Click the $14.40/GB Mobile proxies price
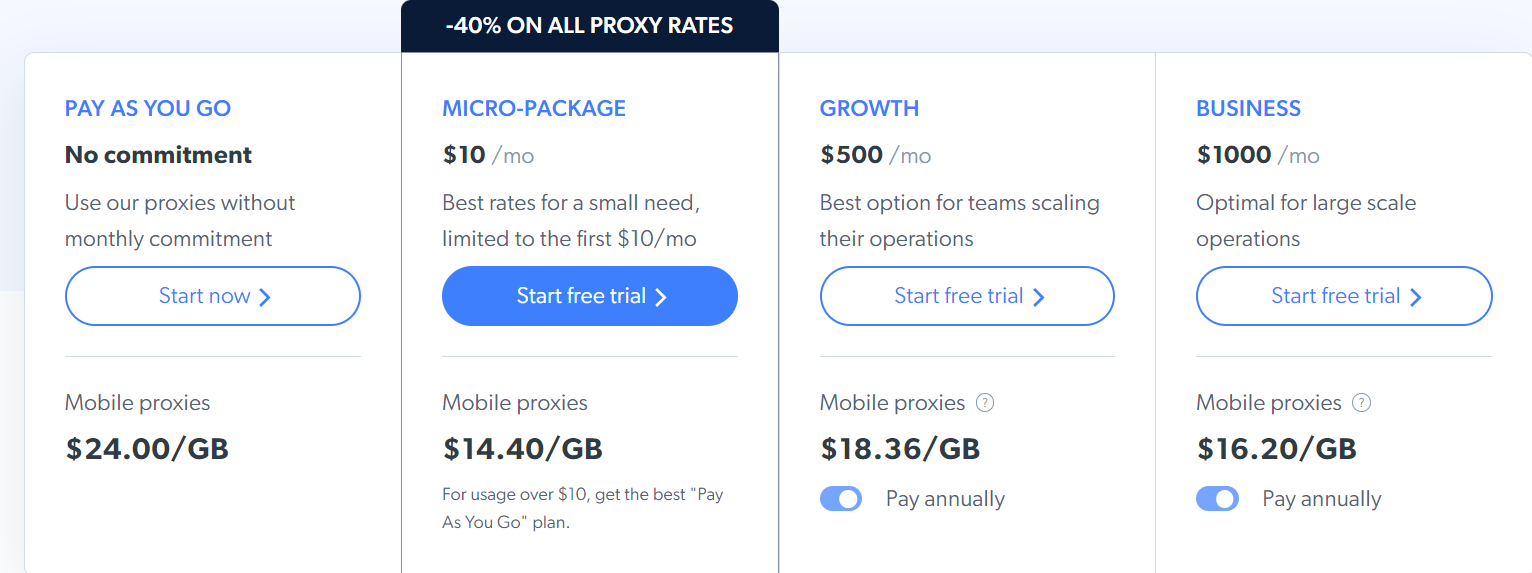 pos(523,448)
